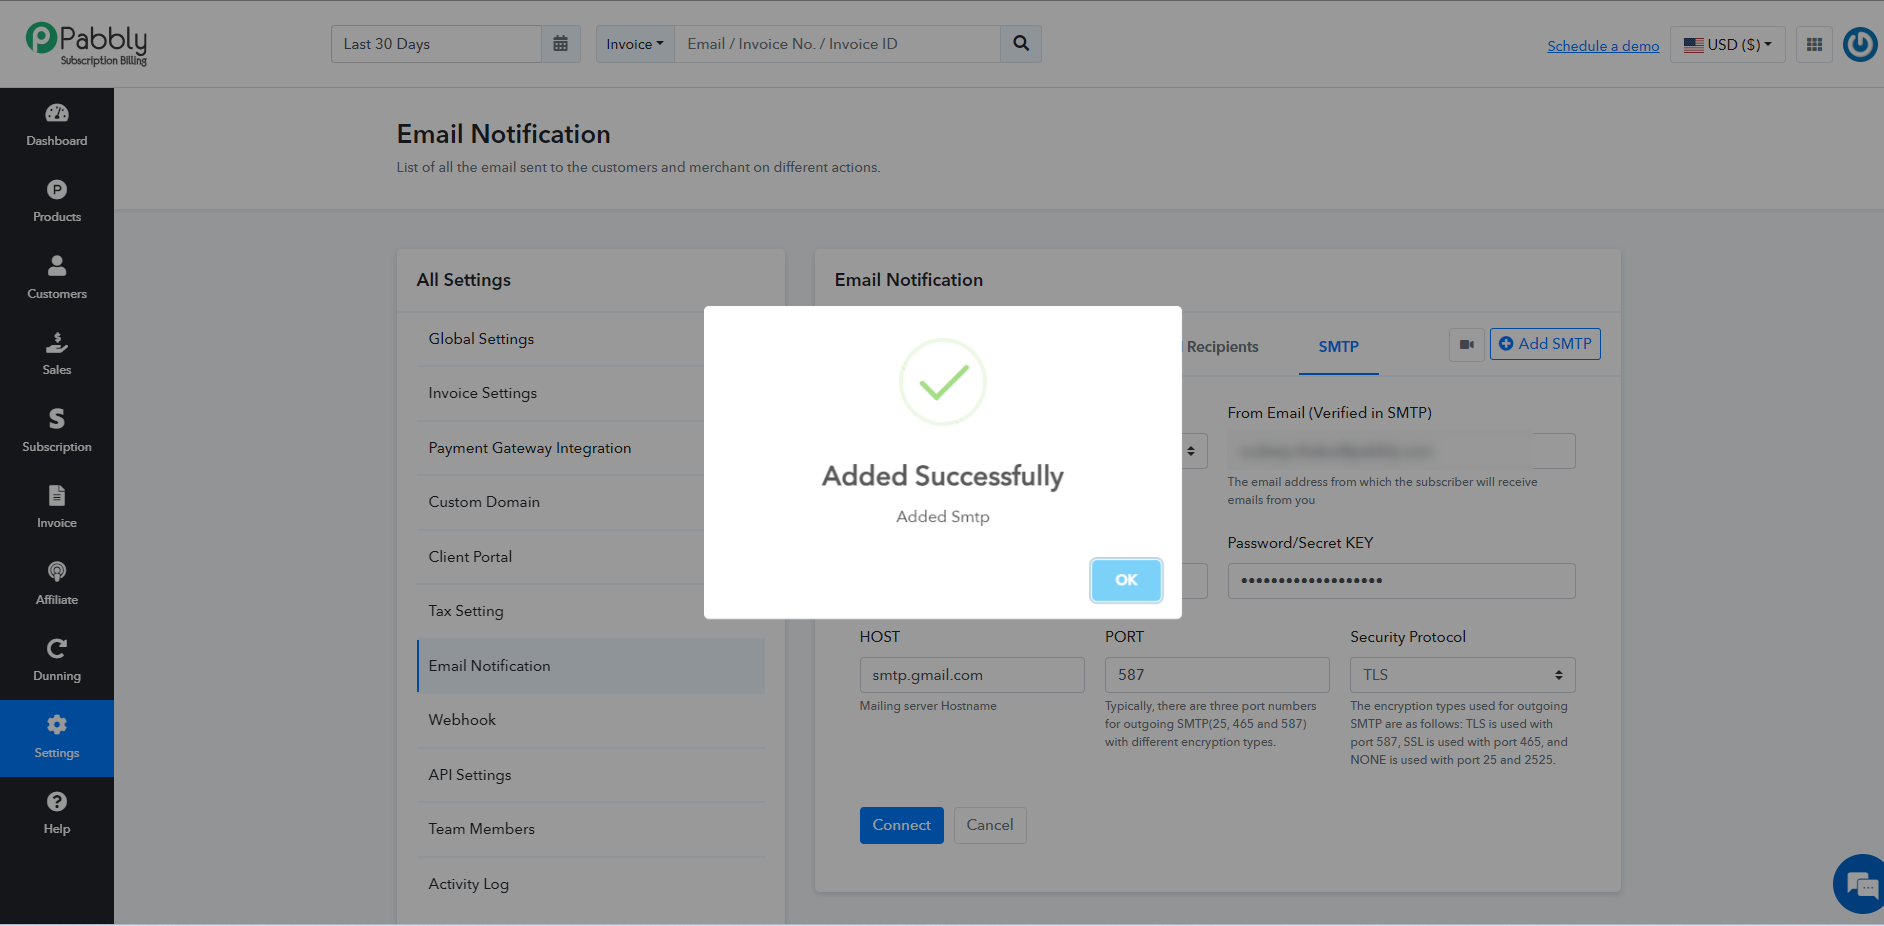Viewport: 1884px width, 926px height.
Task: Open the Recipients tab
Action: [x=1222, y=347]
